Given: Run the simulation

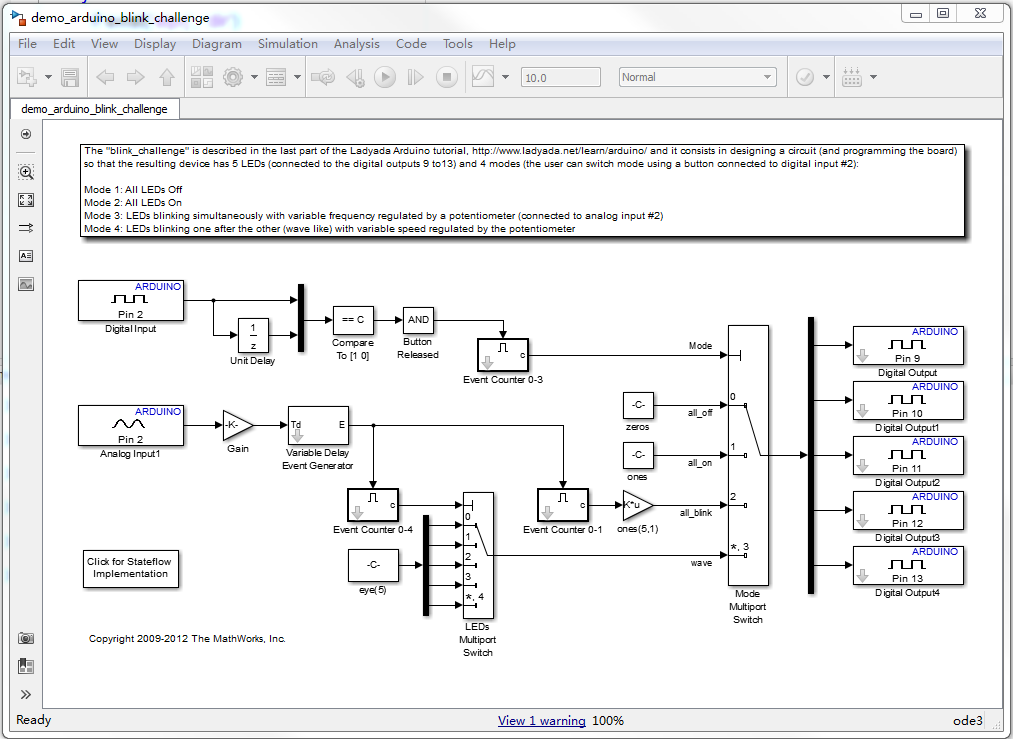Looking at the screenshot, I should click(x=385, y=77).
